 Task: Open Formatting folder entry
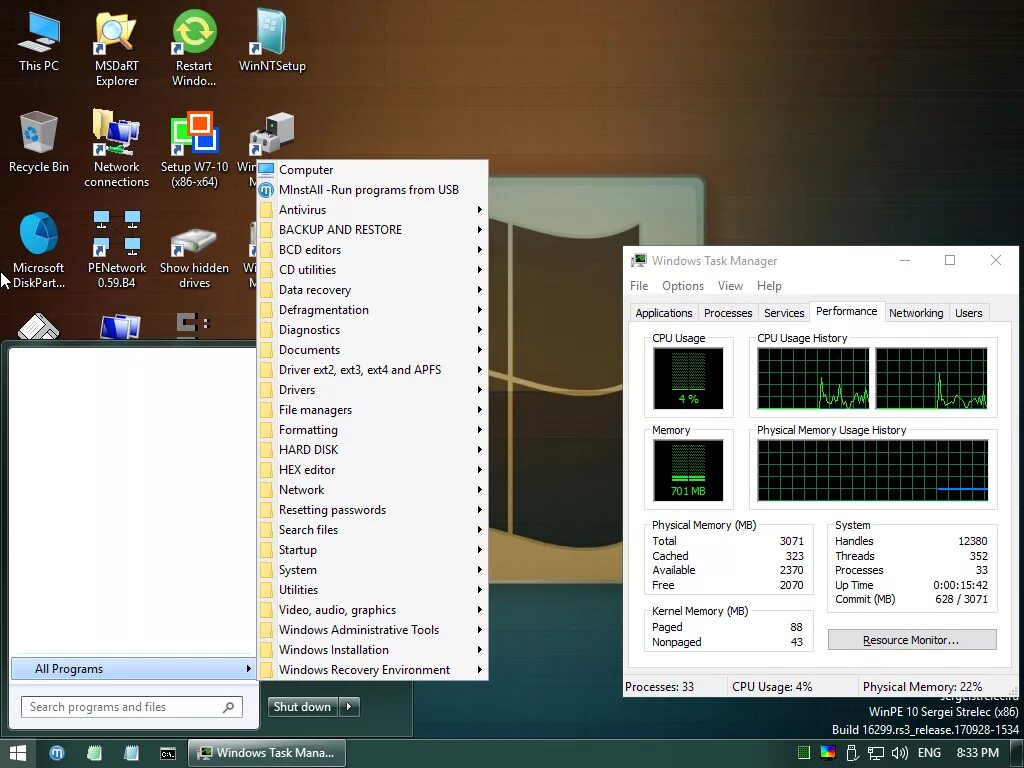372,430
